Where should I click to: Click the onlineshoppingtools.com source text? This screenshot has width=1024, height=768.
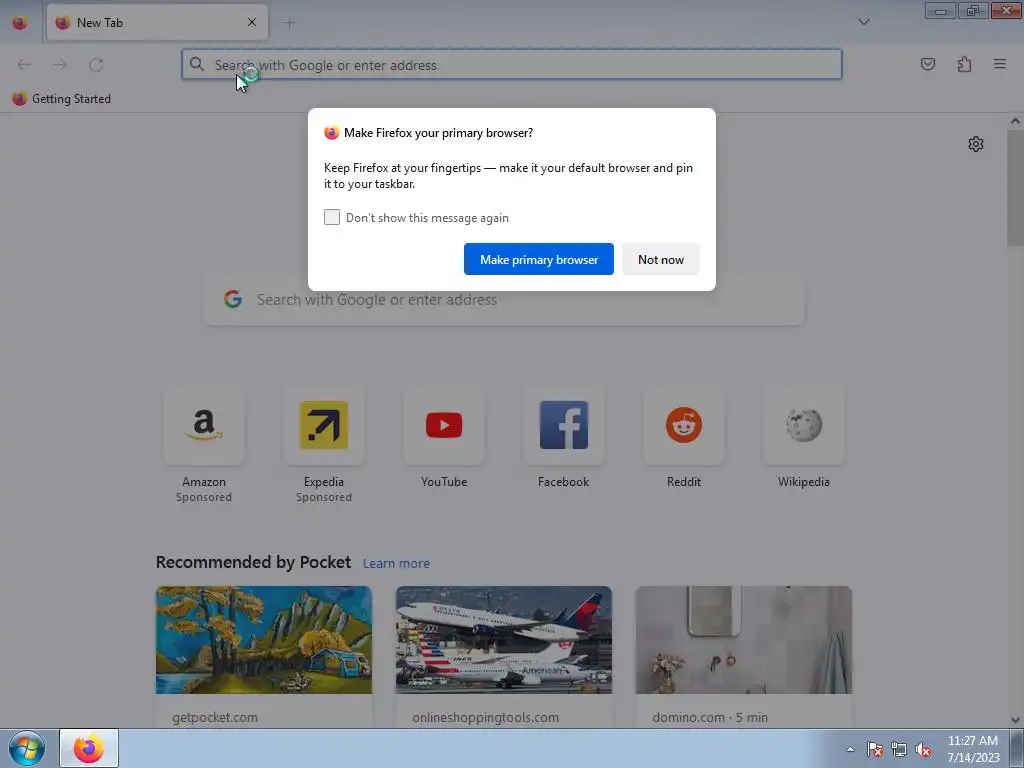[485, 717]
